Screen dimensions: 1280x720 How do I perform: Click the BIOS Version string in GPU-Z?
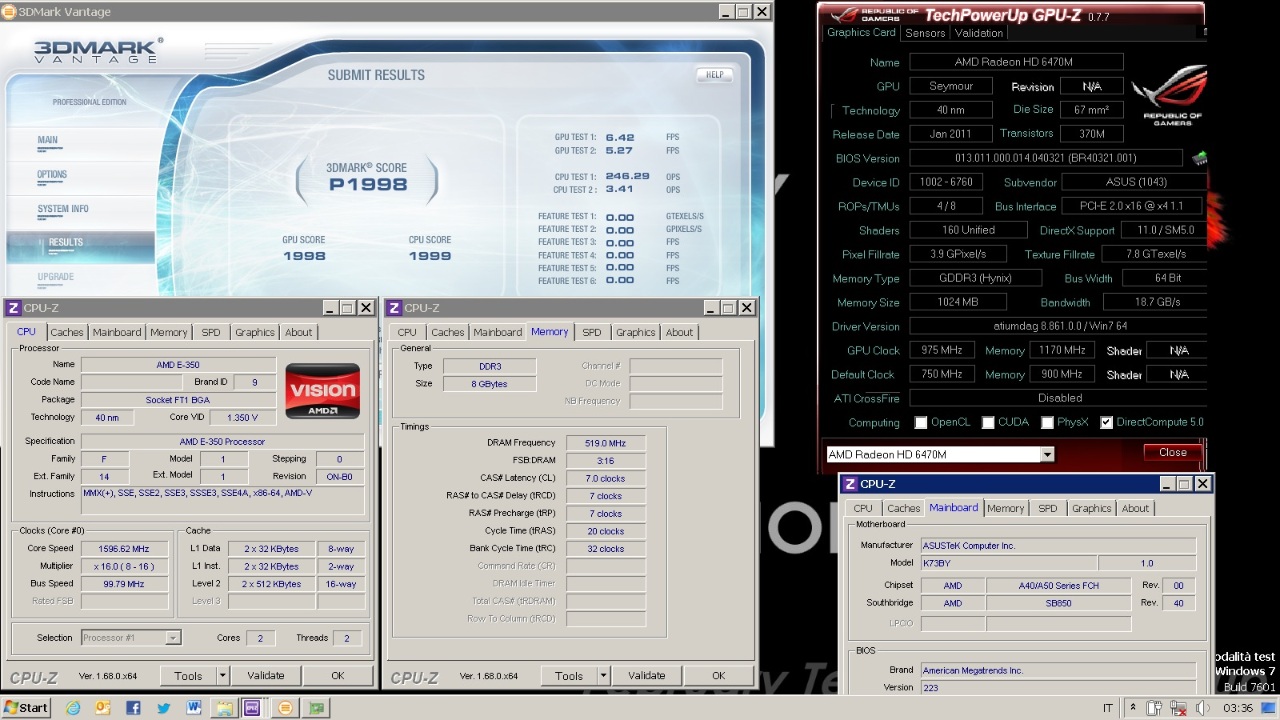1045,158
